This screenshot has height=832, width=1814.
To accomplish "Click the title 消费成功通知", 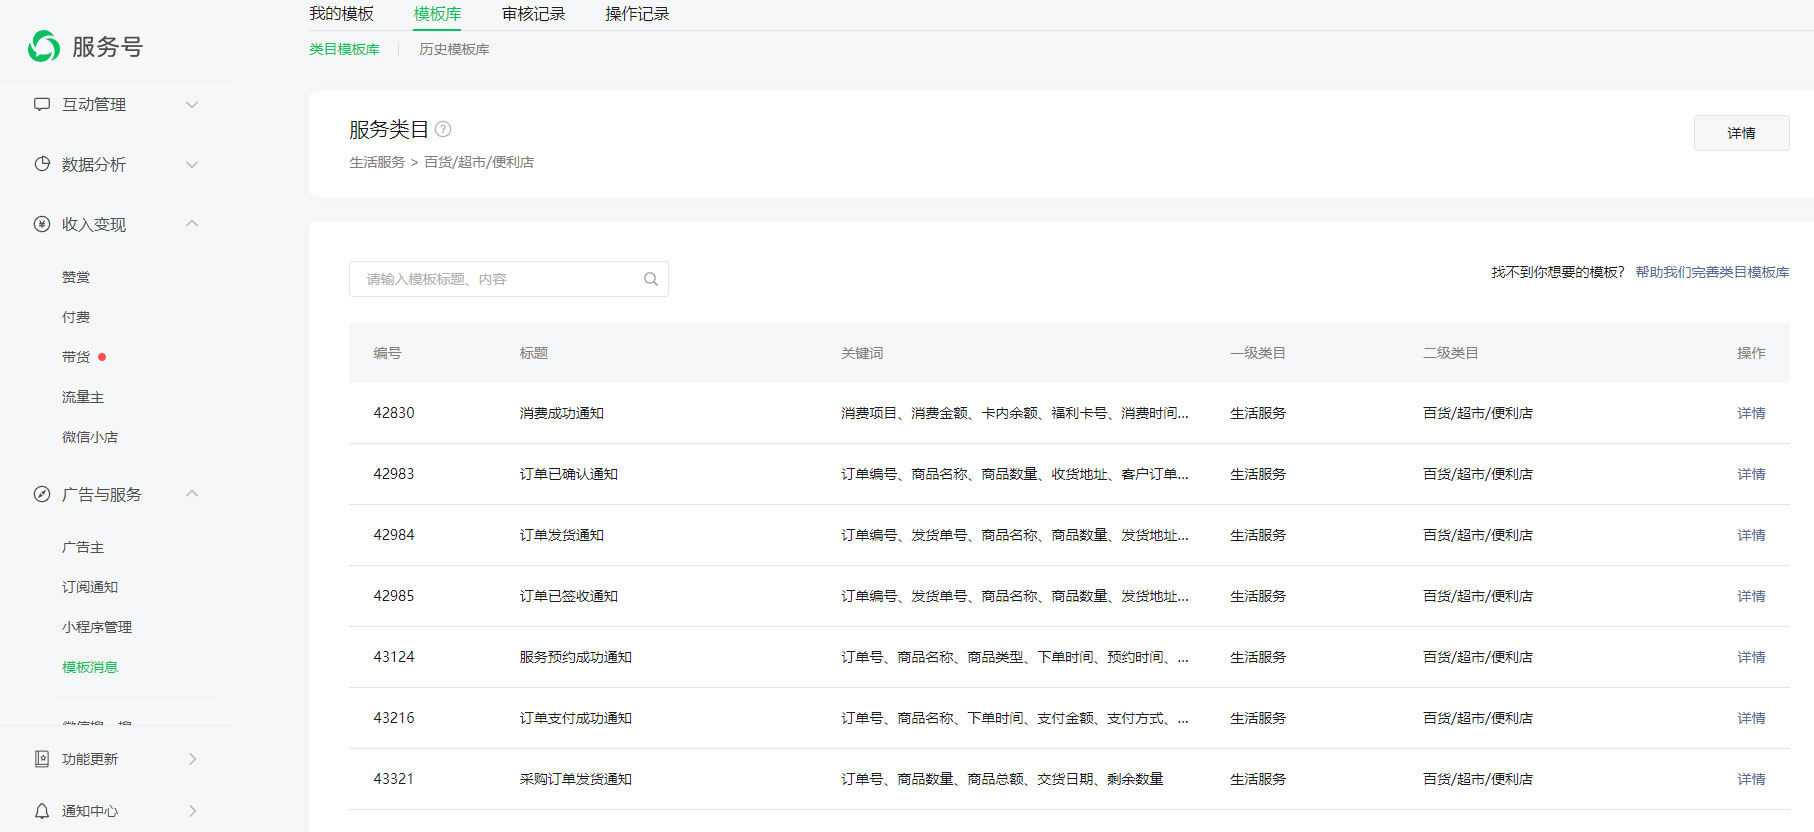I will coord(562,413).
